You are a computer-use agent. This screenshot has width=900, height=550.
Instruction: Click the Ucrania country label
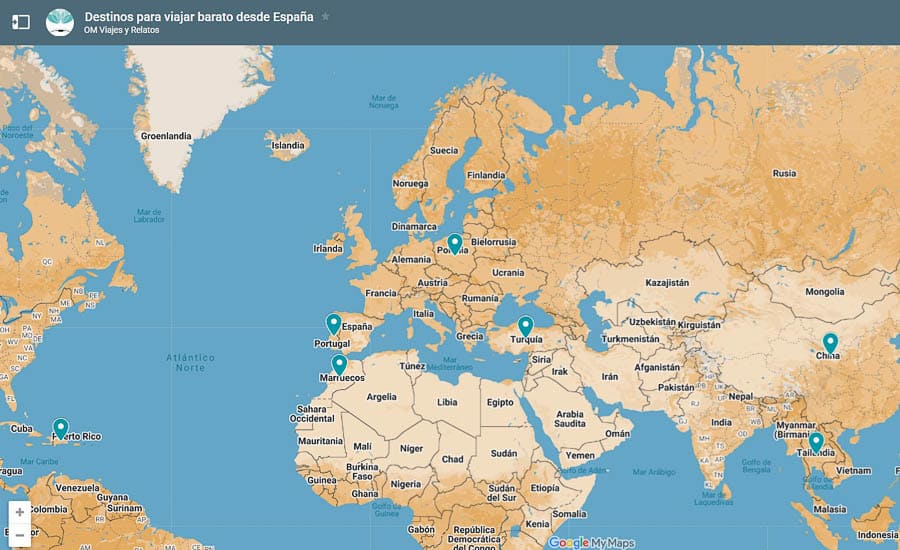coord(507,273)
